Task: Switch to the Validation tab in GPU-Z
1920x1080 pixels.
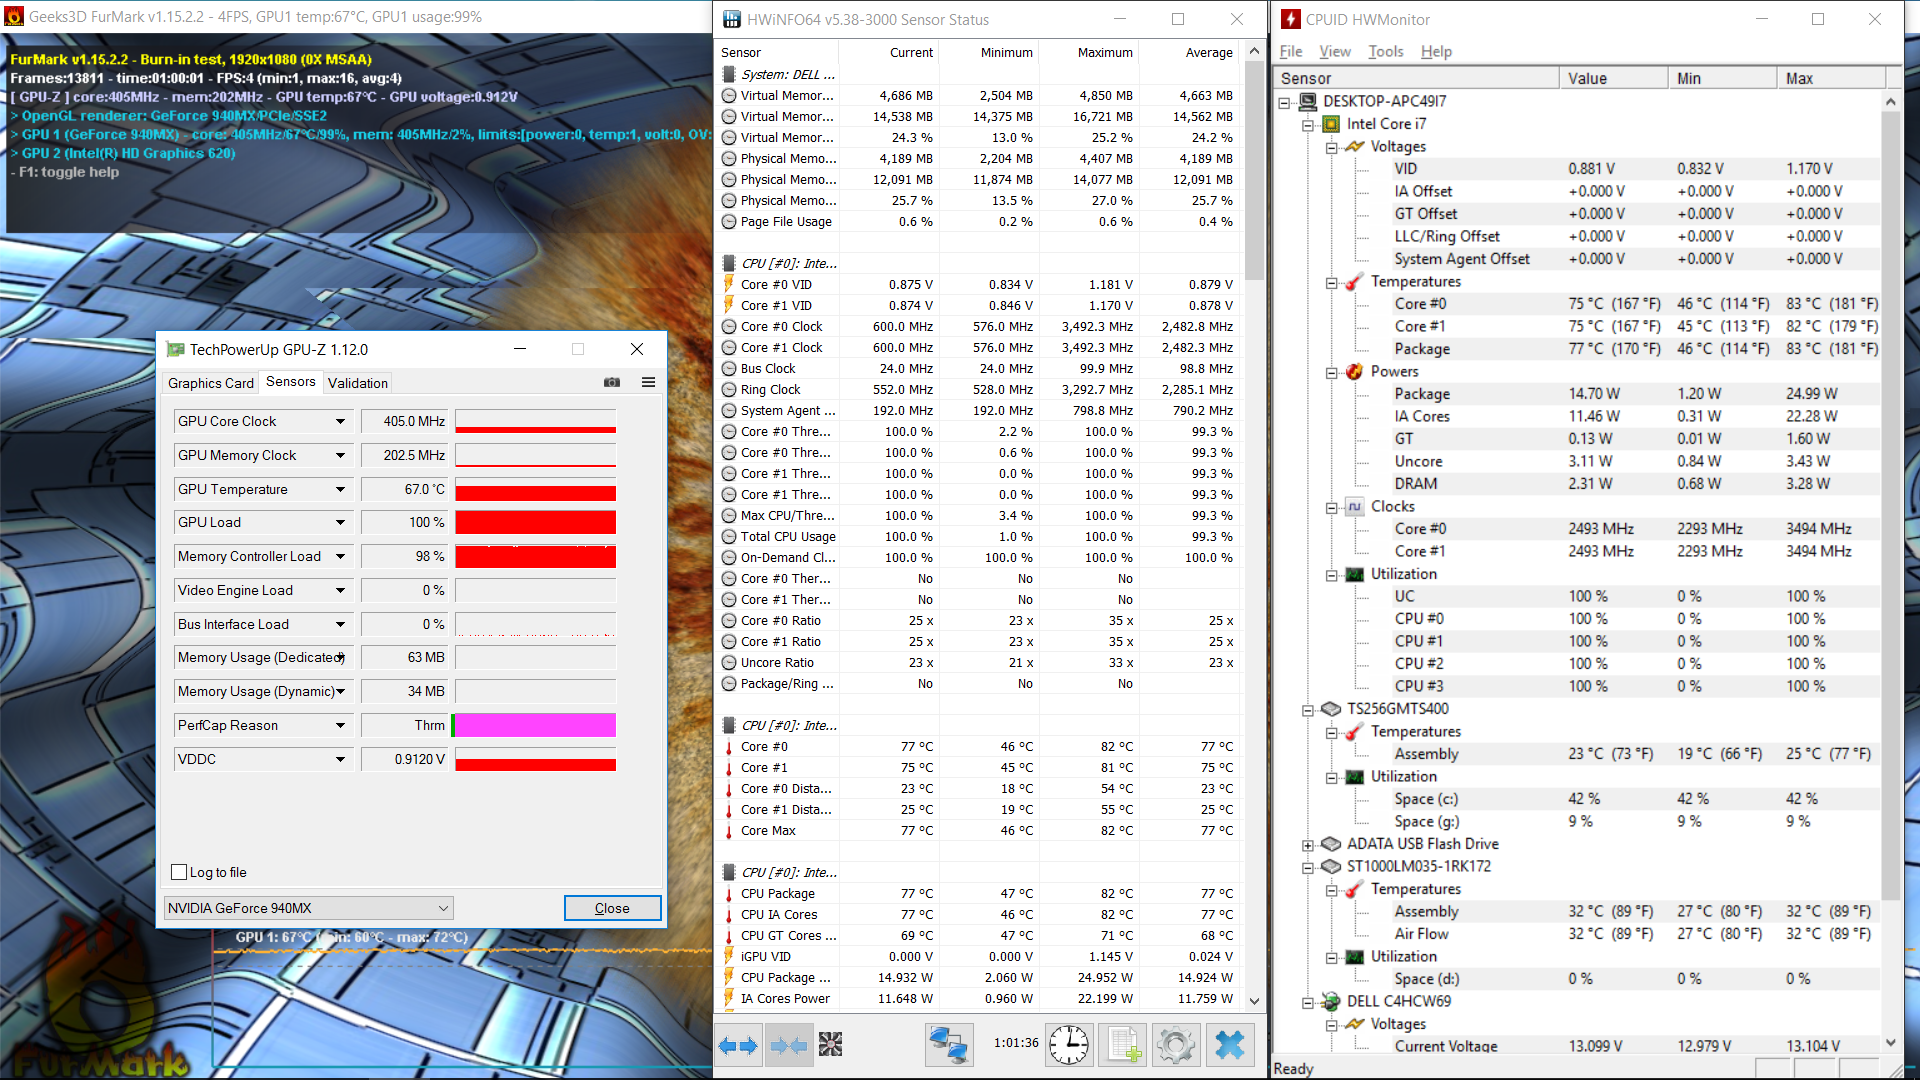Action: click(358, 383)
